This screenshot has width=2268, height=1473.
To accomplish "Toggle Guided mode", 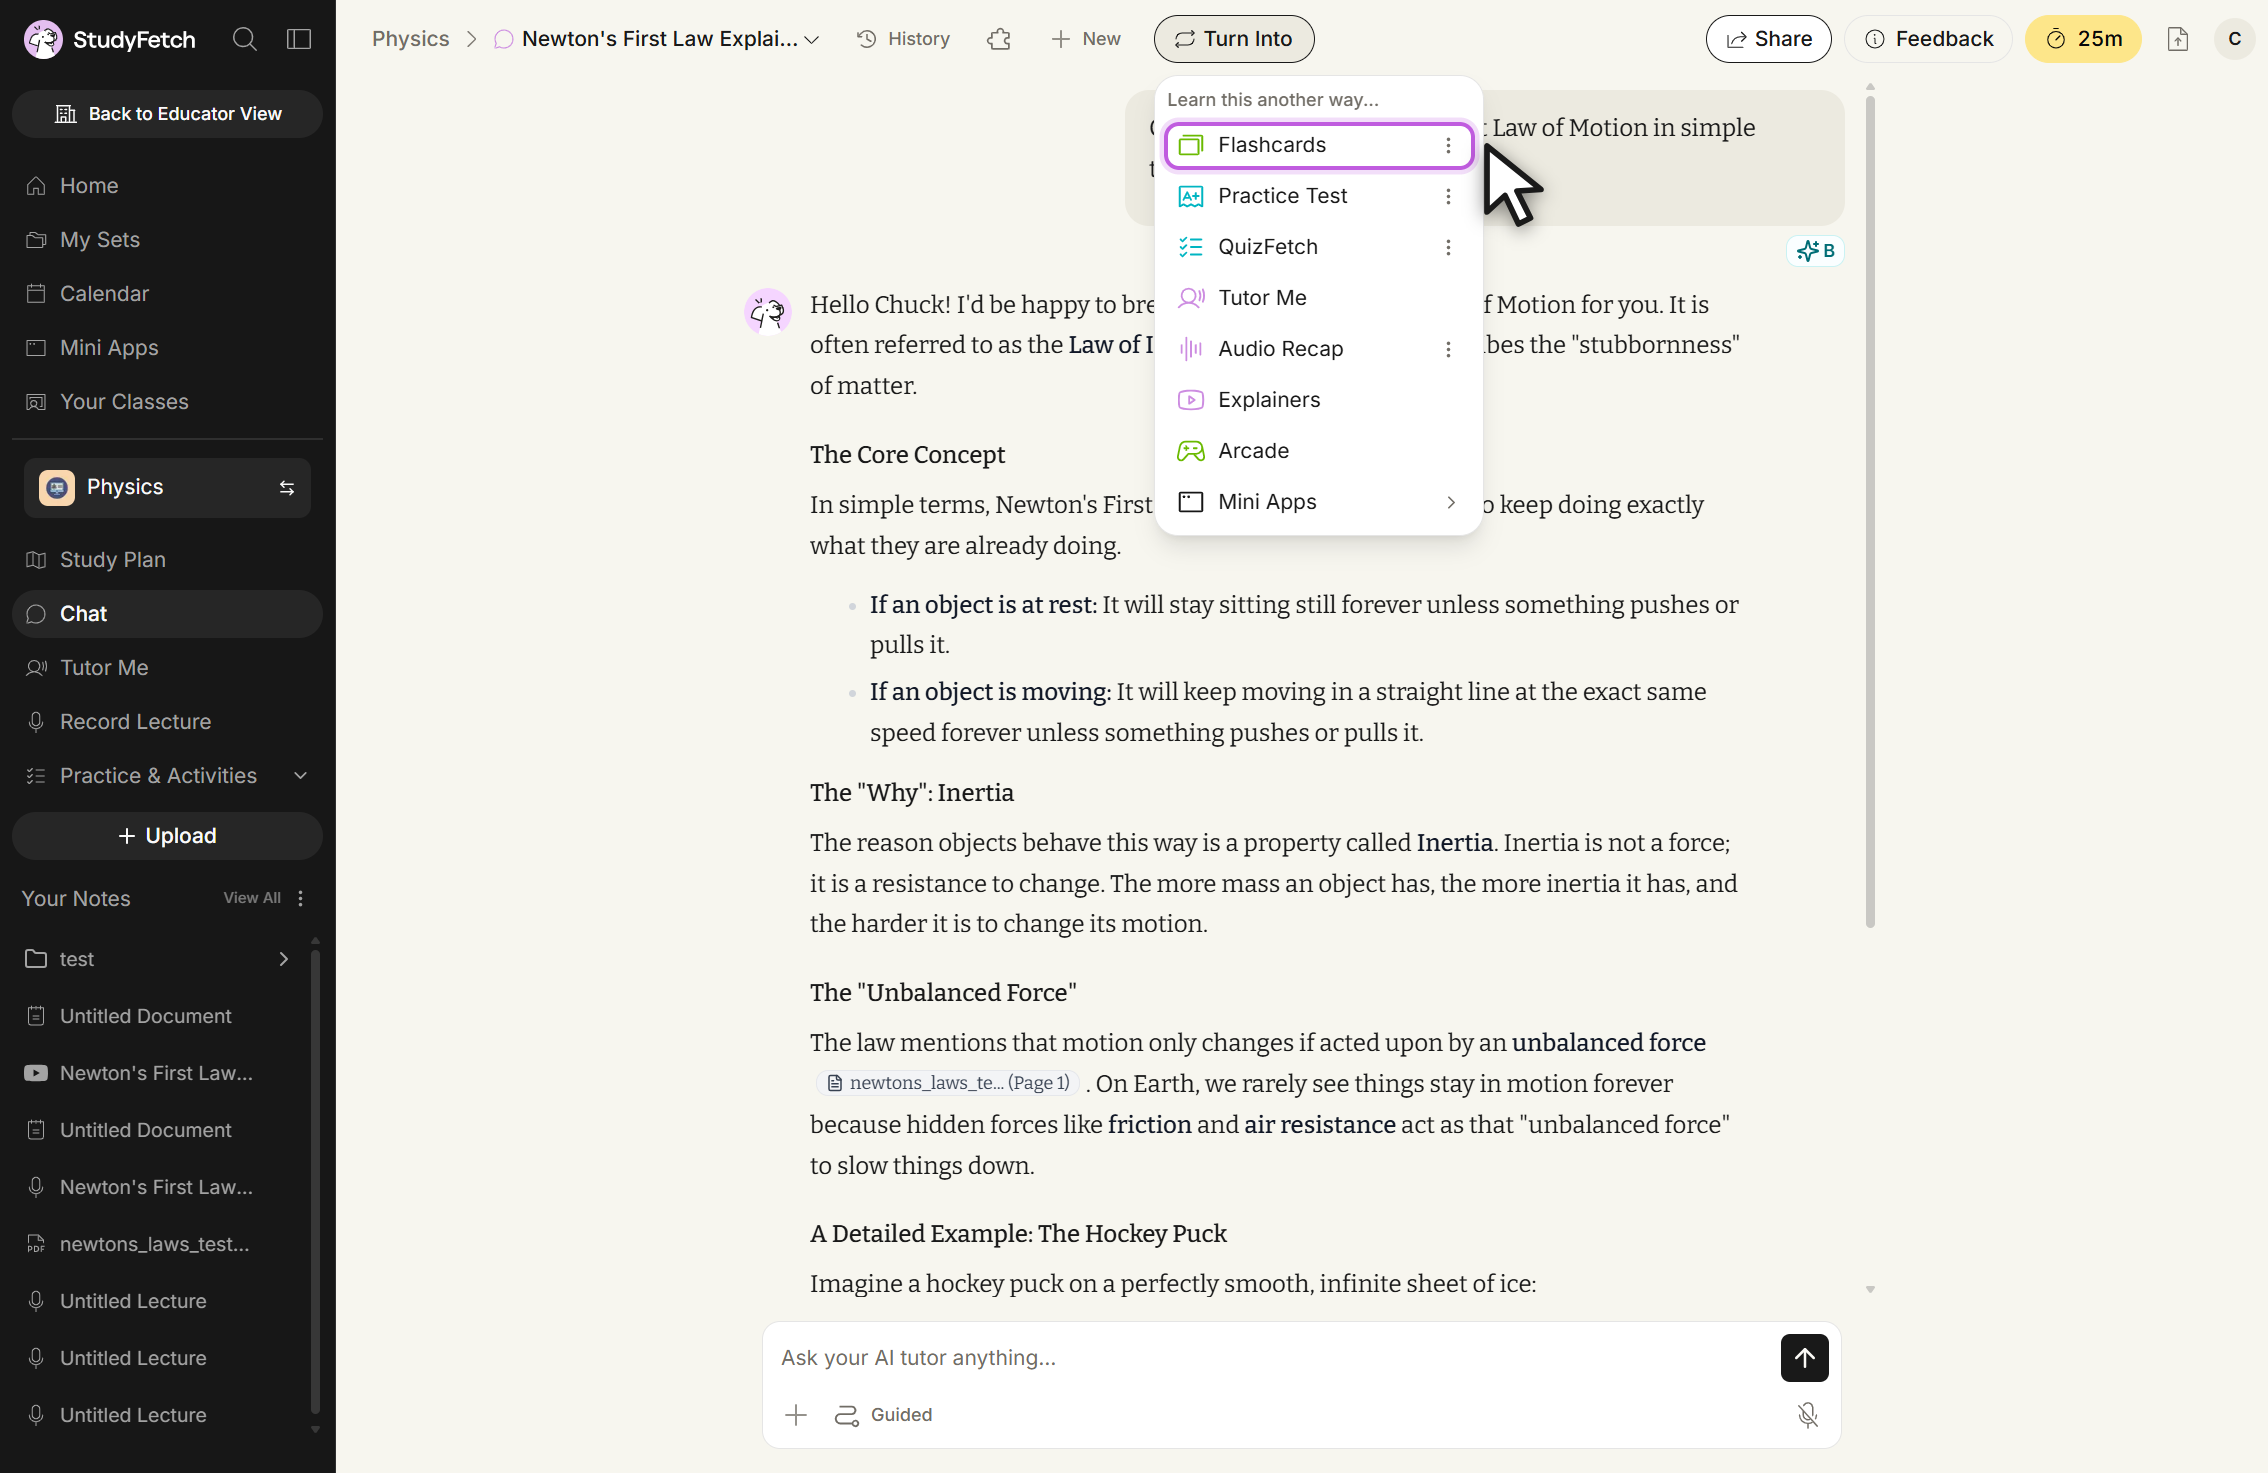I will [884, 1416].
